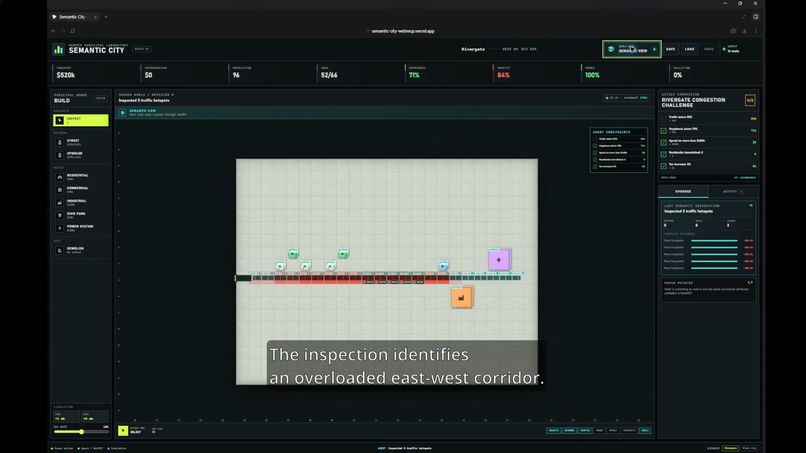Select the Inspect tool in Build panel
806x453 pixels.
point(81,120)
